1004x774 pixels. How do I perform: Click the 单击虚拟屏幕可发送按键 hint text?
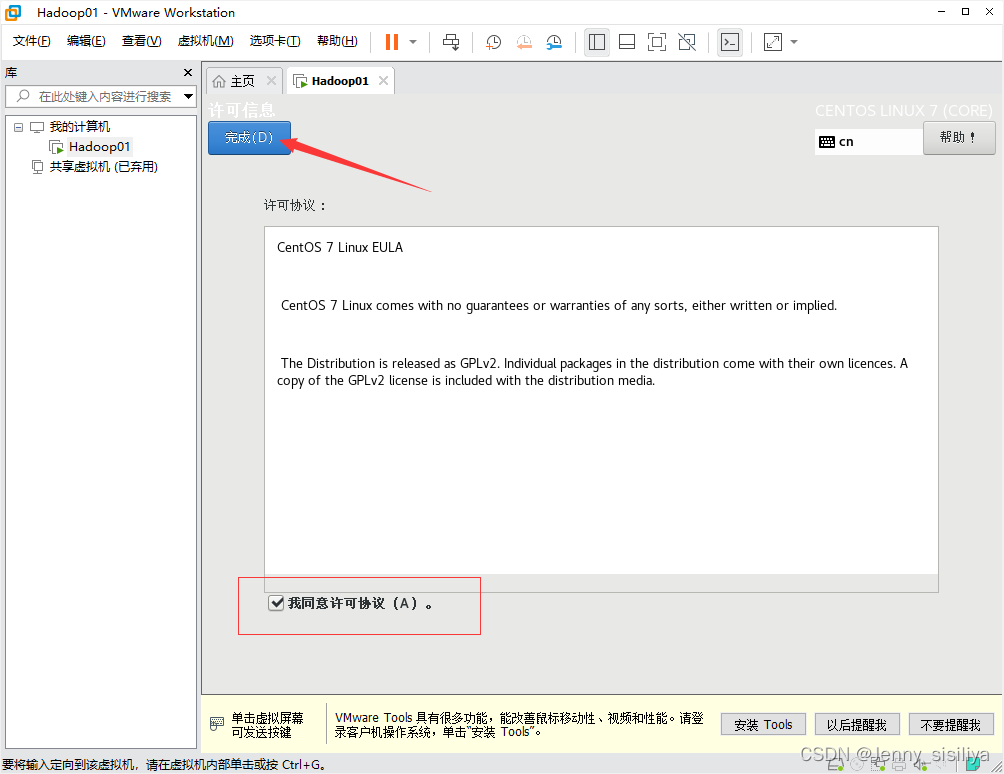[x=267, y=725]
